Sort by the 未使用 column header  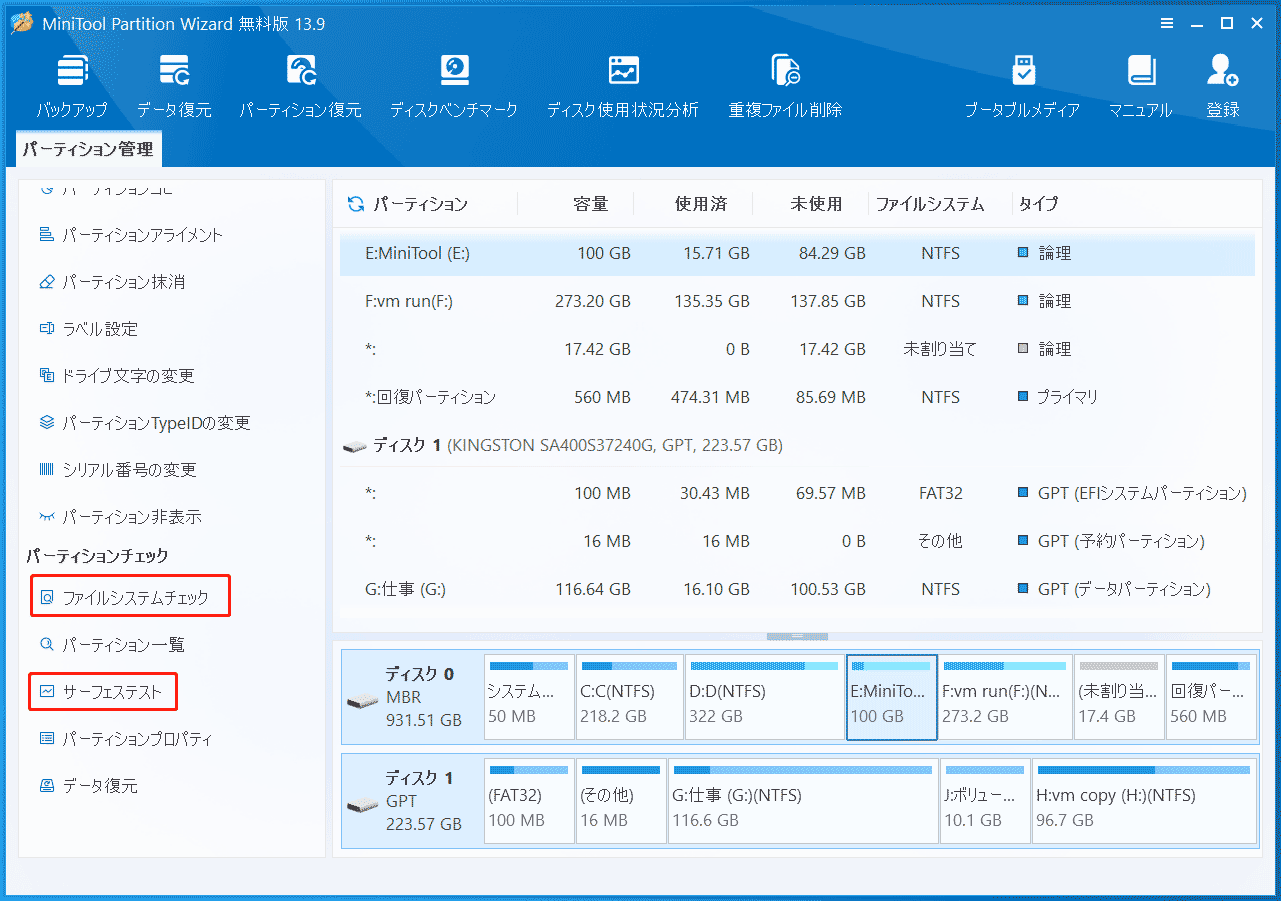click(x=816, y=204)
